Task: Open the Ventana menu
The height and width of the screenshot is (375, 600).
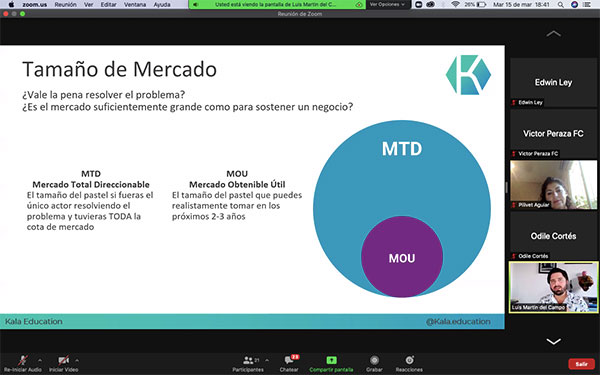Action: pyautogui.click(x=135, y=5)
